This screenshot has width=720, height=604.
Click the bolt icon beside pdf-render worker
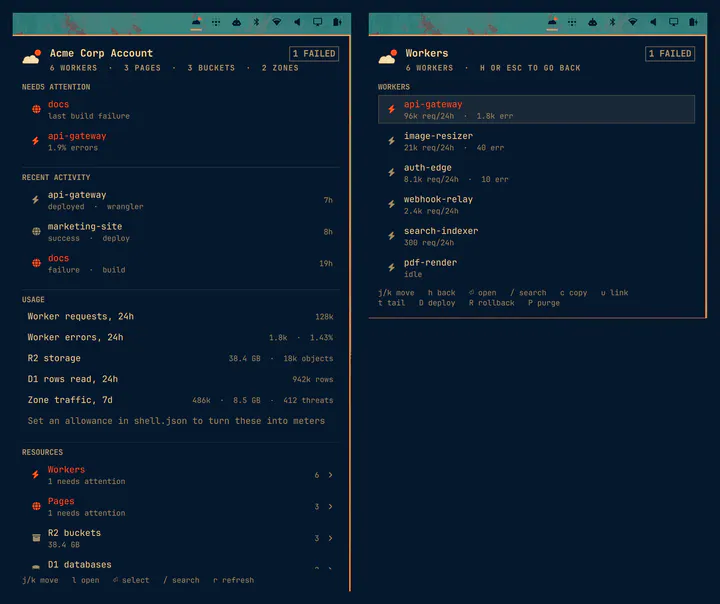click(x=391, y=267)
